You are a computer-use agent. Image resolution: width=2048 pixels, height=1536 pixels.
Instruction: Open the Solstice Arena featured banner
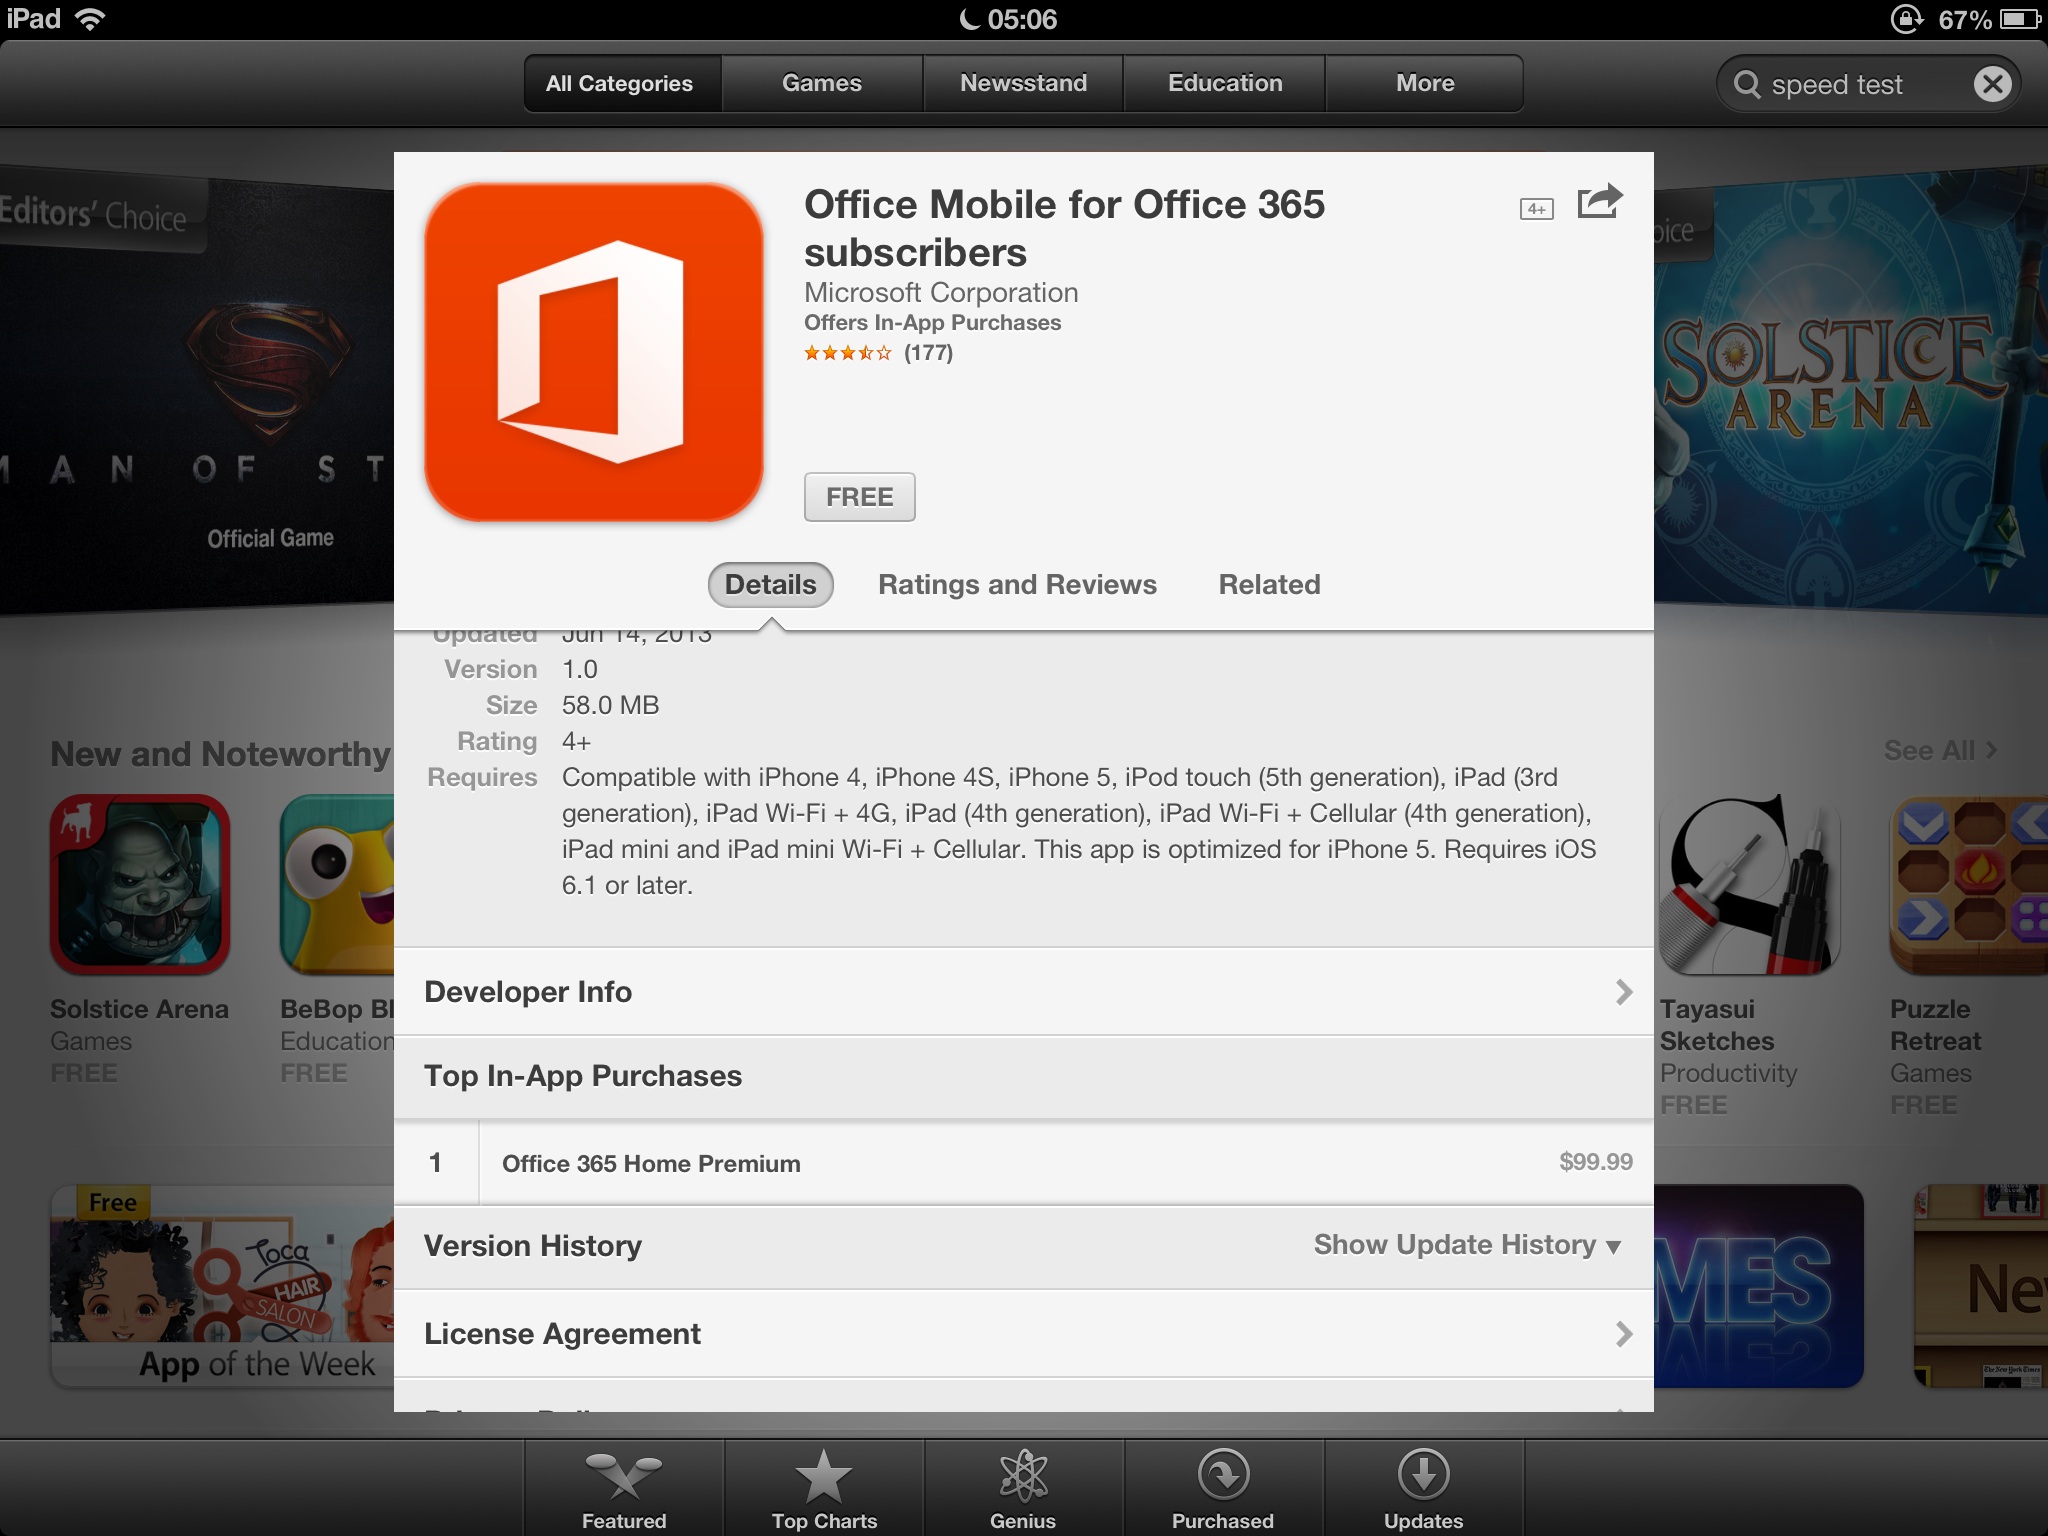point(1851,390)
